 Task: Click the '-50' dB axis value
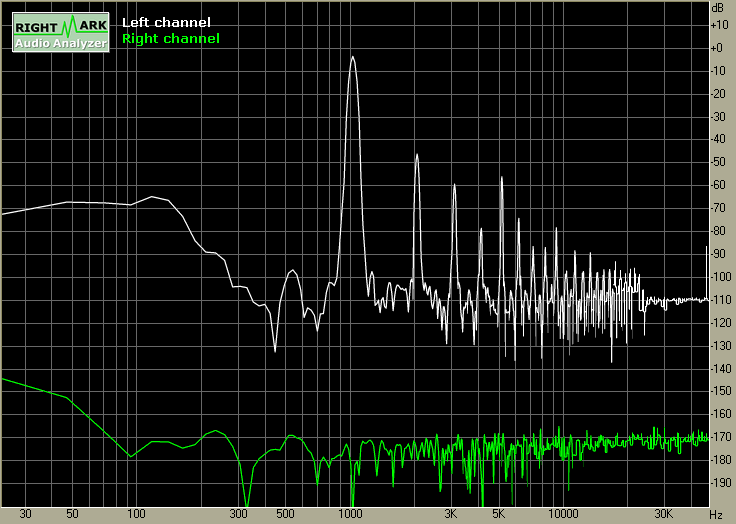[x=719, y=162]
